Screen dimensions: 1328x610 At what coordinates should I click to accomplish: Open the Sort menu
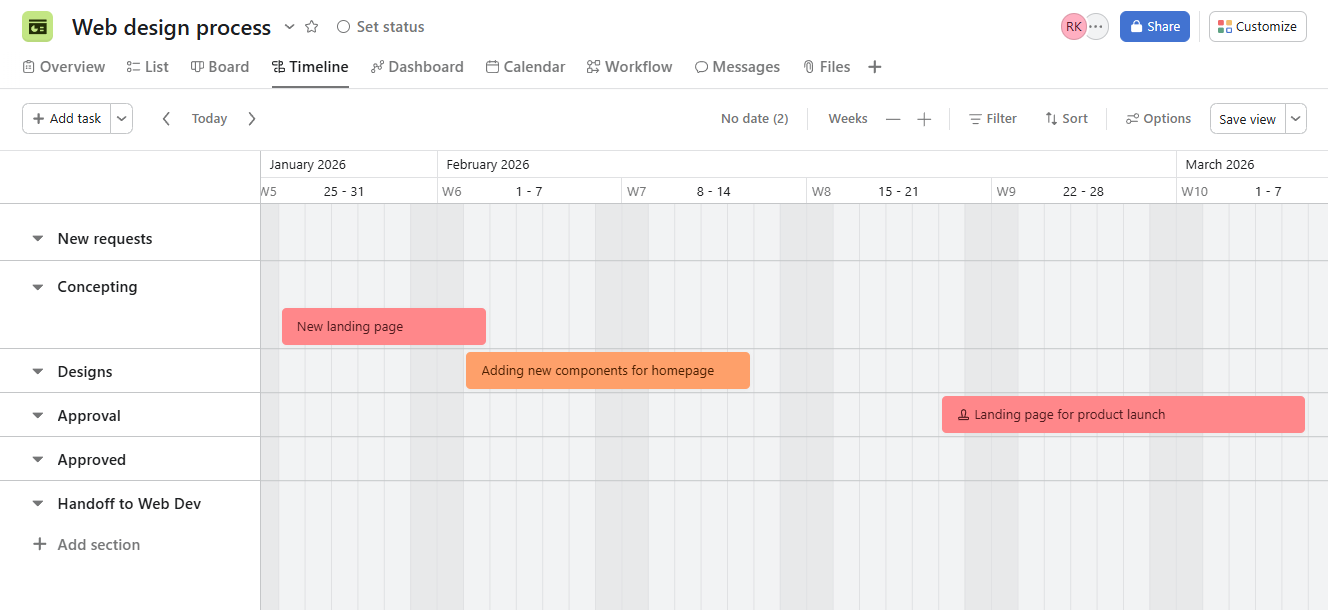click(x=1065, y=118)
